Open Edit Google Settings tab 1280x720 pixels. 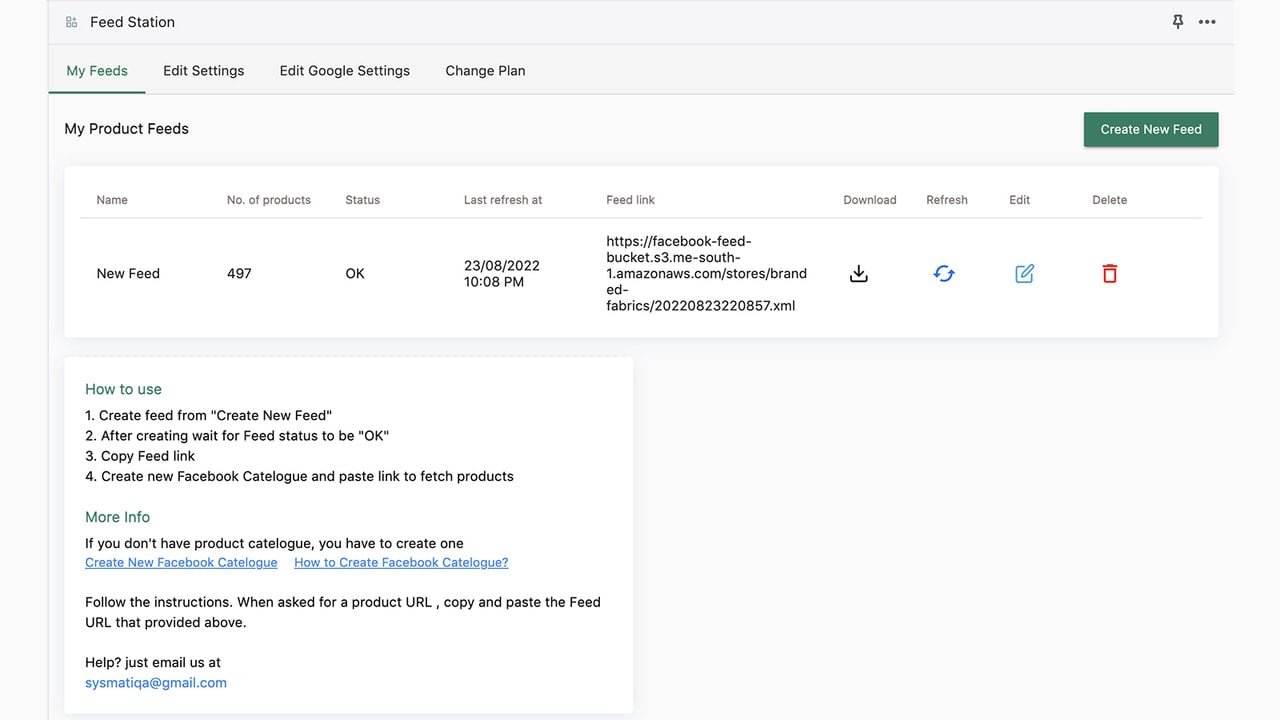pos(345,71)
